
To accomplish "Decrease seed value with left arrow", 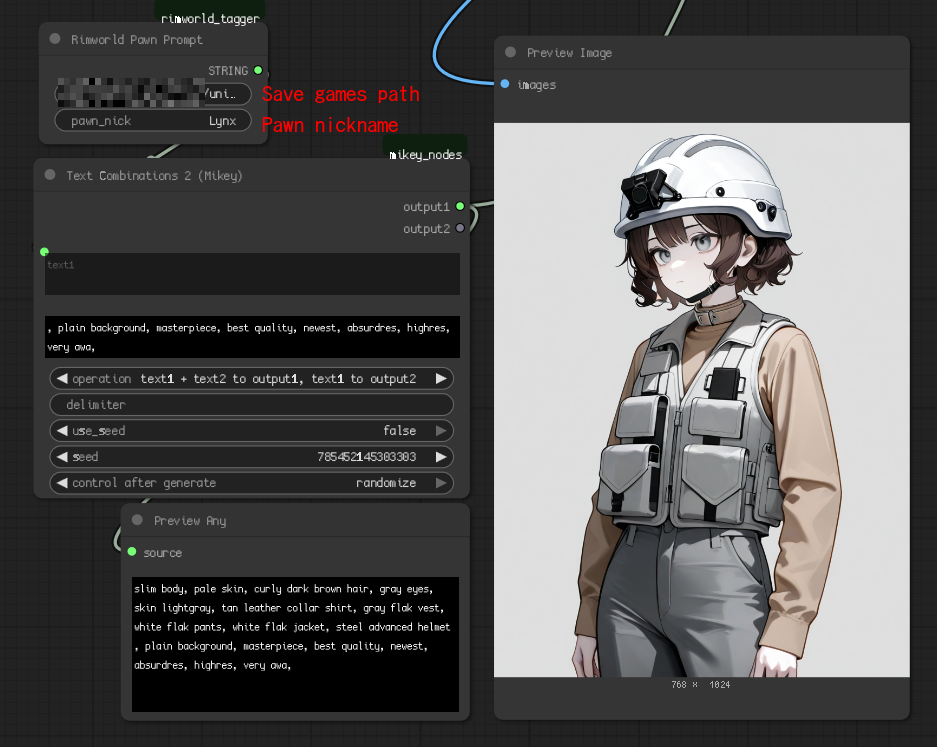I will point(62,457).
